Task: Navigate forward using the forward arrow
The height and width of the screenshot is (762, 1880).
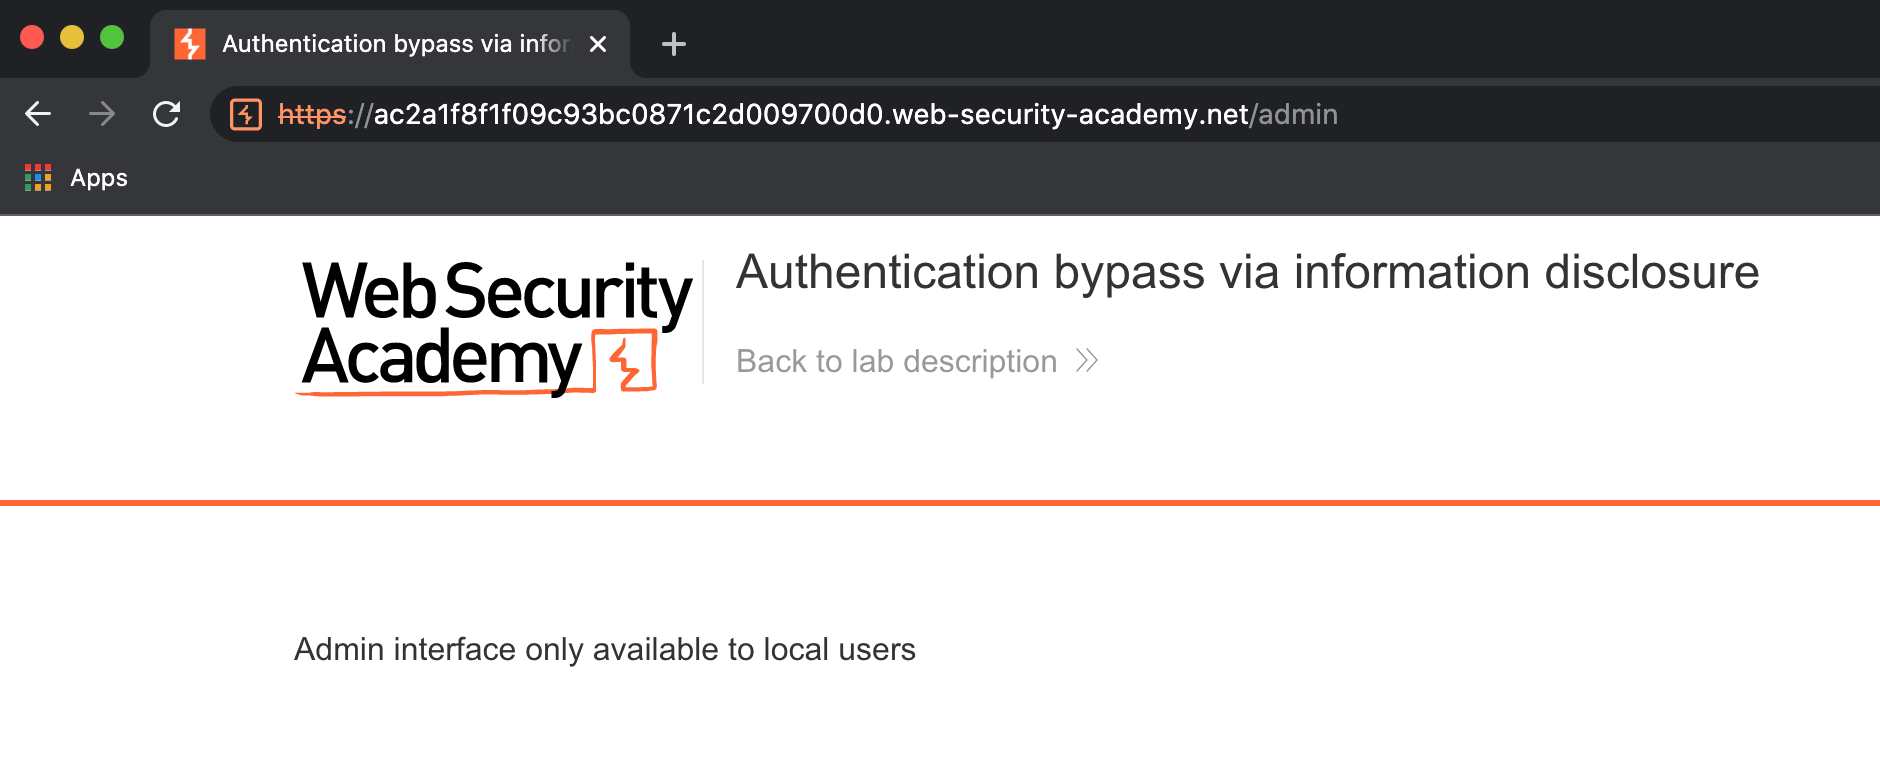Action: (102, 114)
